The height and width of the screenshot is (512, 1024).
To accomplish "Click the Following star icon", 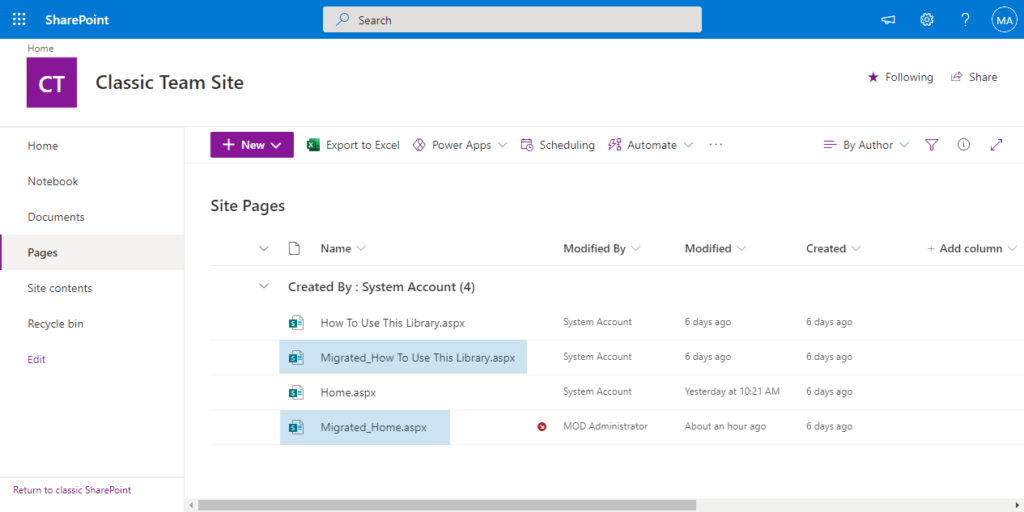I will 873,77.
